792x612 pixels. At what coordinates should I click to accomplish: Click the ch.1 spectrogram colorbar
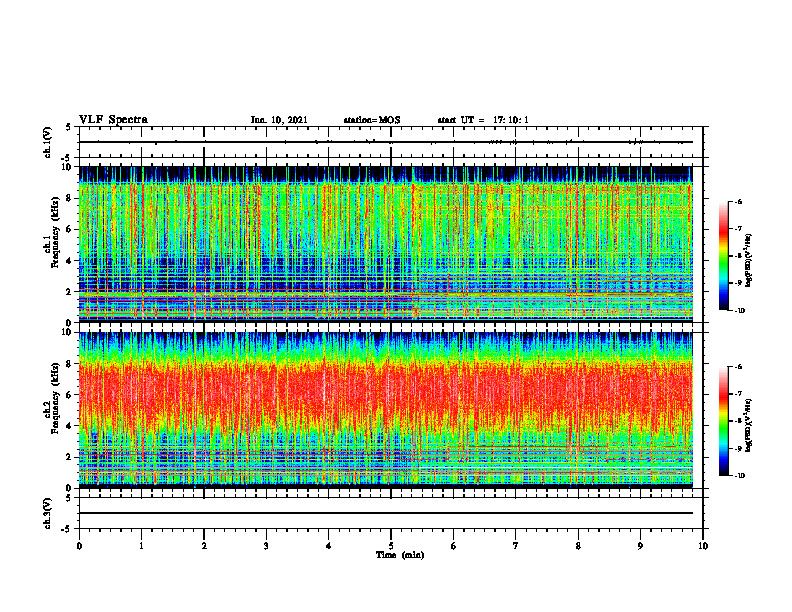coord(723,256)
